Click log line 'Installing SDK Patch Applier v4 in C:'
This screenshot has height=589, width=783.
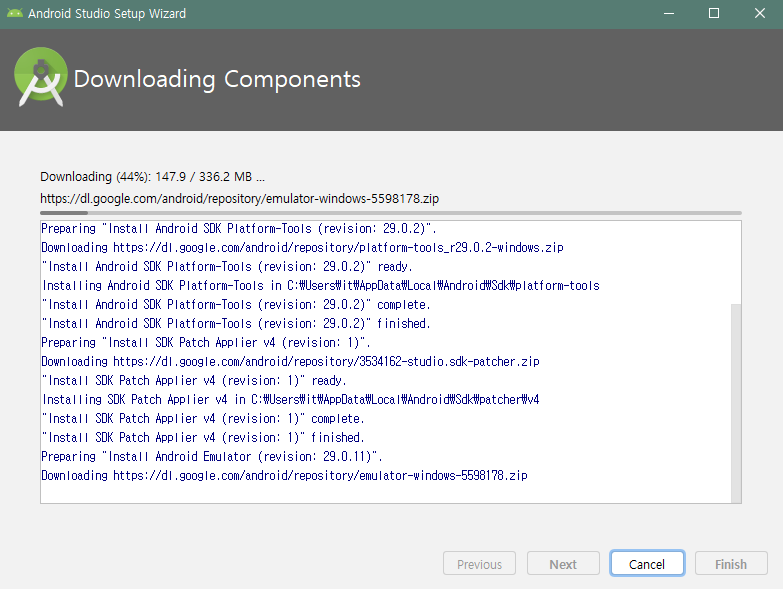(x=291, y=399)
